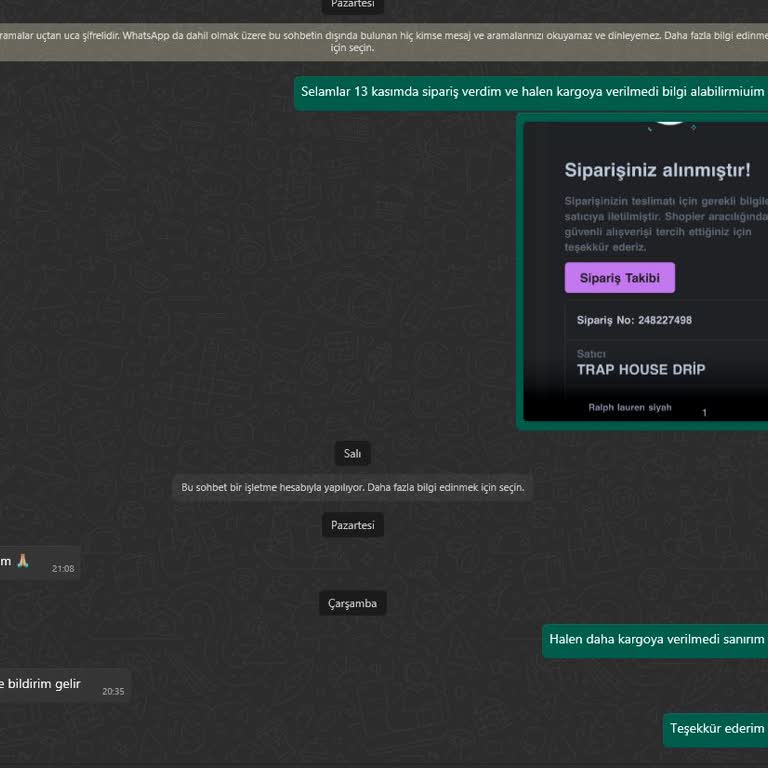
Task: Click the 20:35 message timestamp
Action: click(x=113, y=692)
